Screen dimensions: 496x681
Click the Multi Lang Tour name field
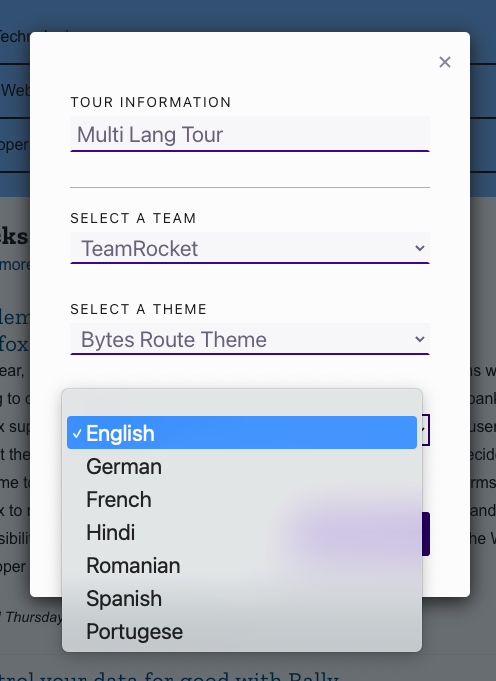coord(250,134)
